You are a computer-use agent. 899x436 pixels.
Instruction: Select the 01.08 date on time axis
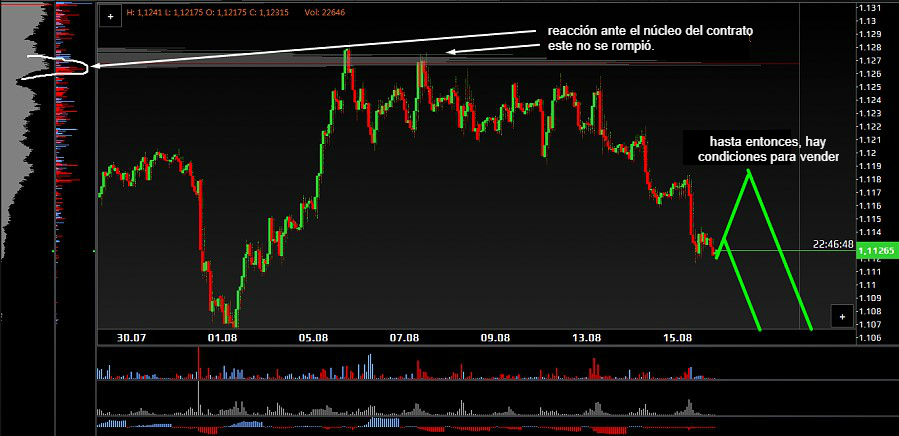pyautogui.click(x=222, y=339)
